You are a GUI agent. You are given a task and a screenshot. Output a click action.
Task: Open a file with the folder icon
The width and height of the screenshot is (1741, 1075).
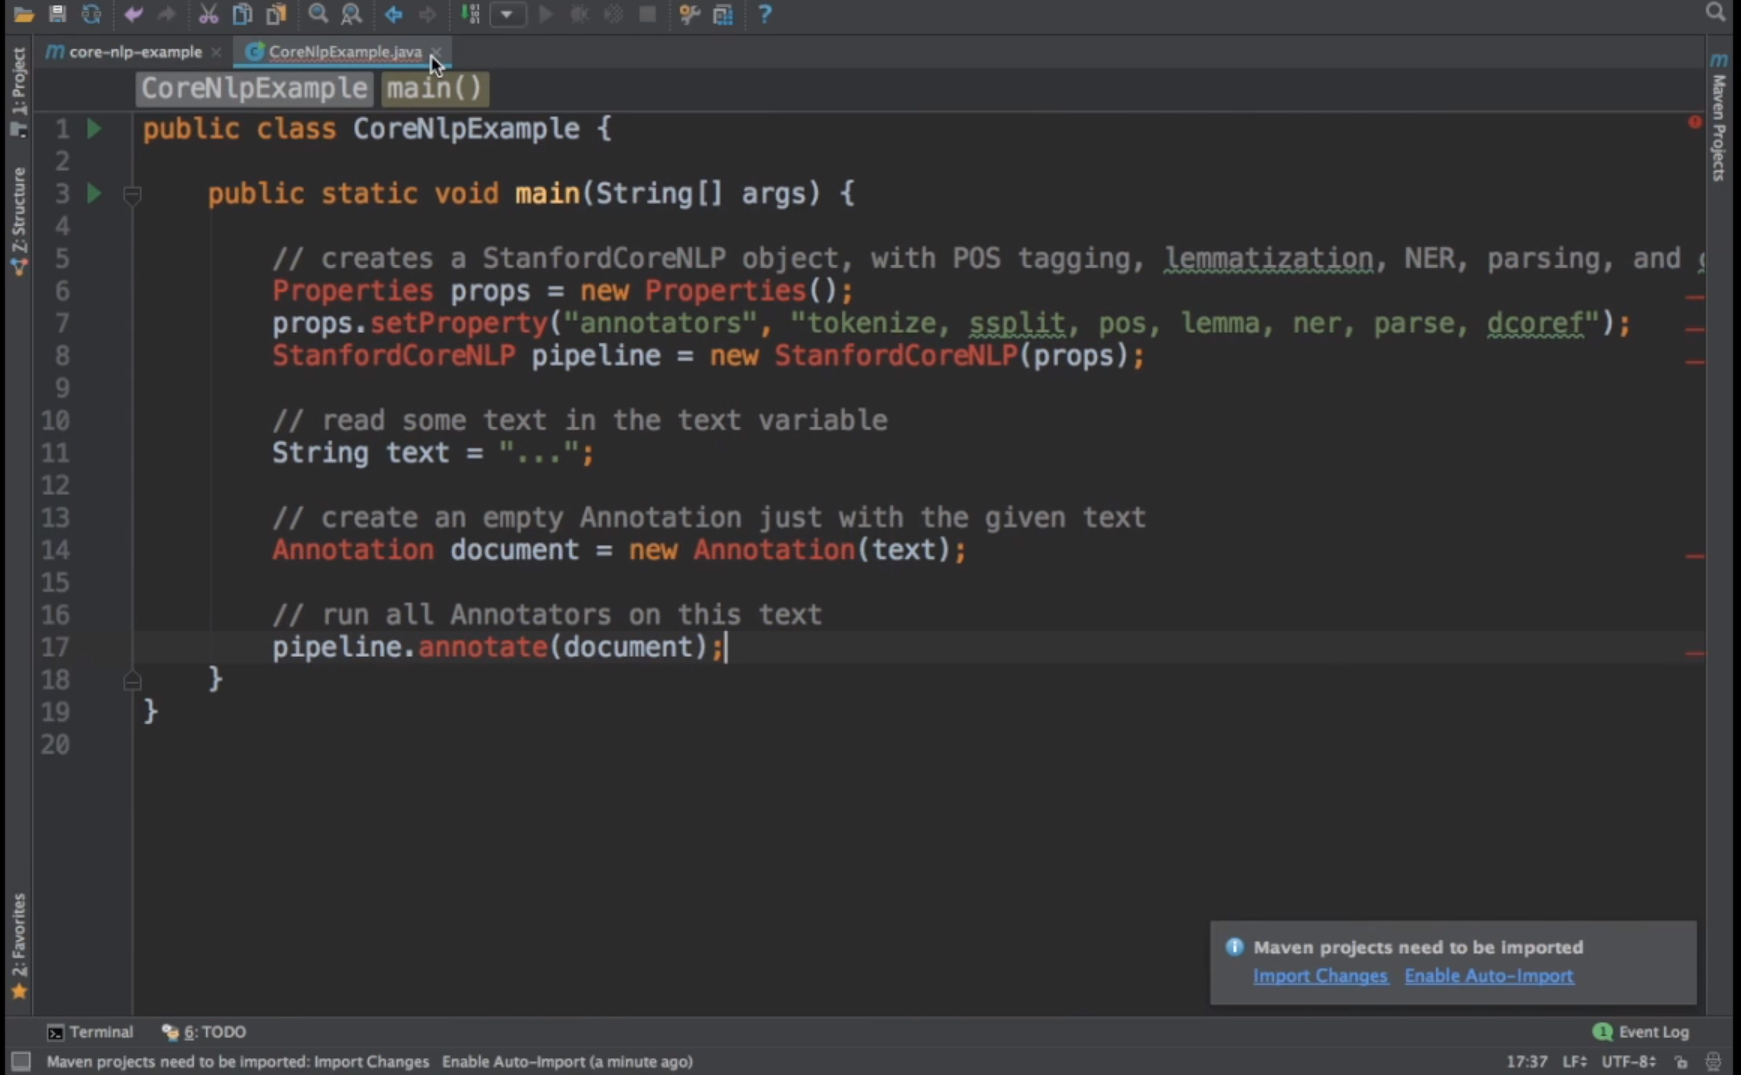click(23, 14)
